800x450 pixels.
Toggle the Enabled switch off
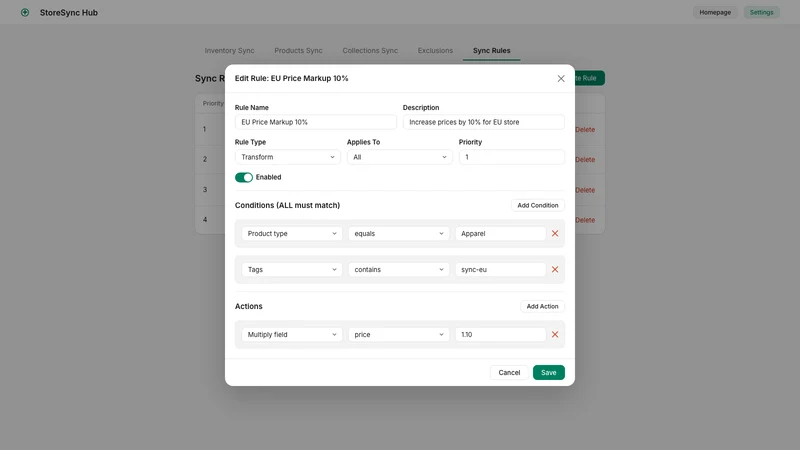(244, 178)
